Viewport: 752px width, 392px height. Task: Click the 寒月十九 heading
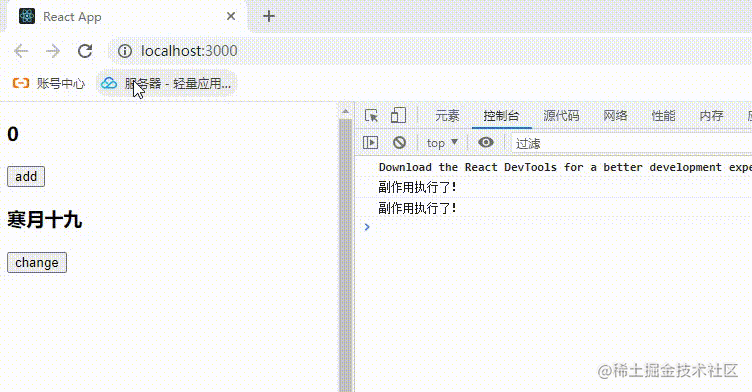pyautogui.click(x=45, y=220)
